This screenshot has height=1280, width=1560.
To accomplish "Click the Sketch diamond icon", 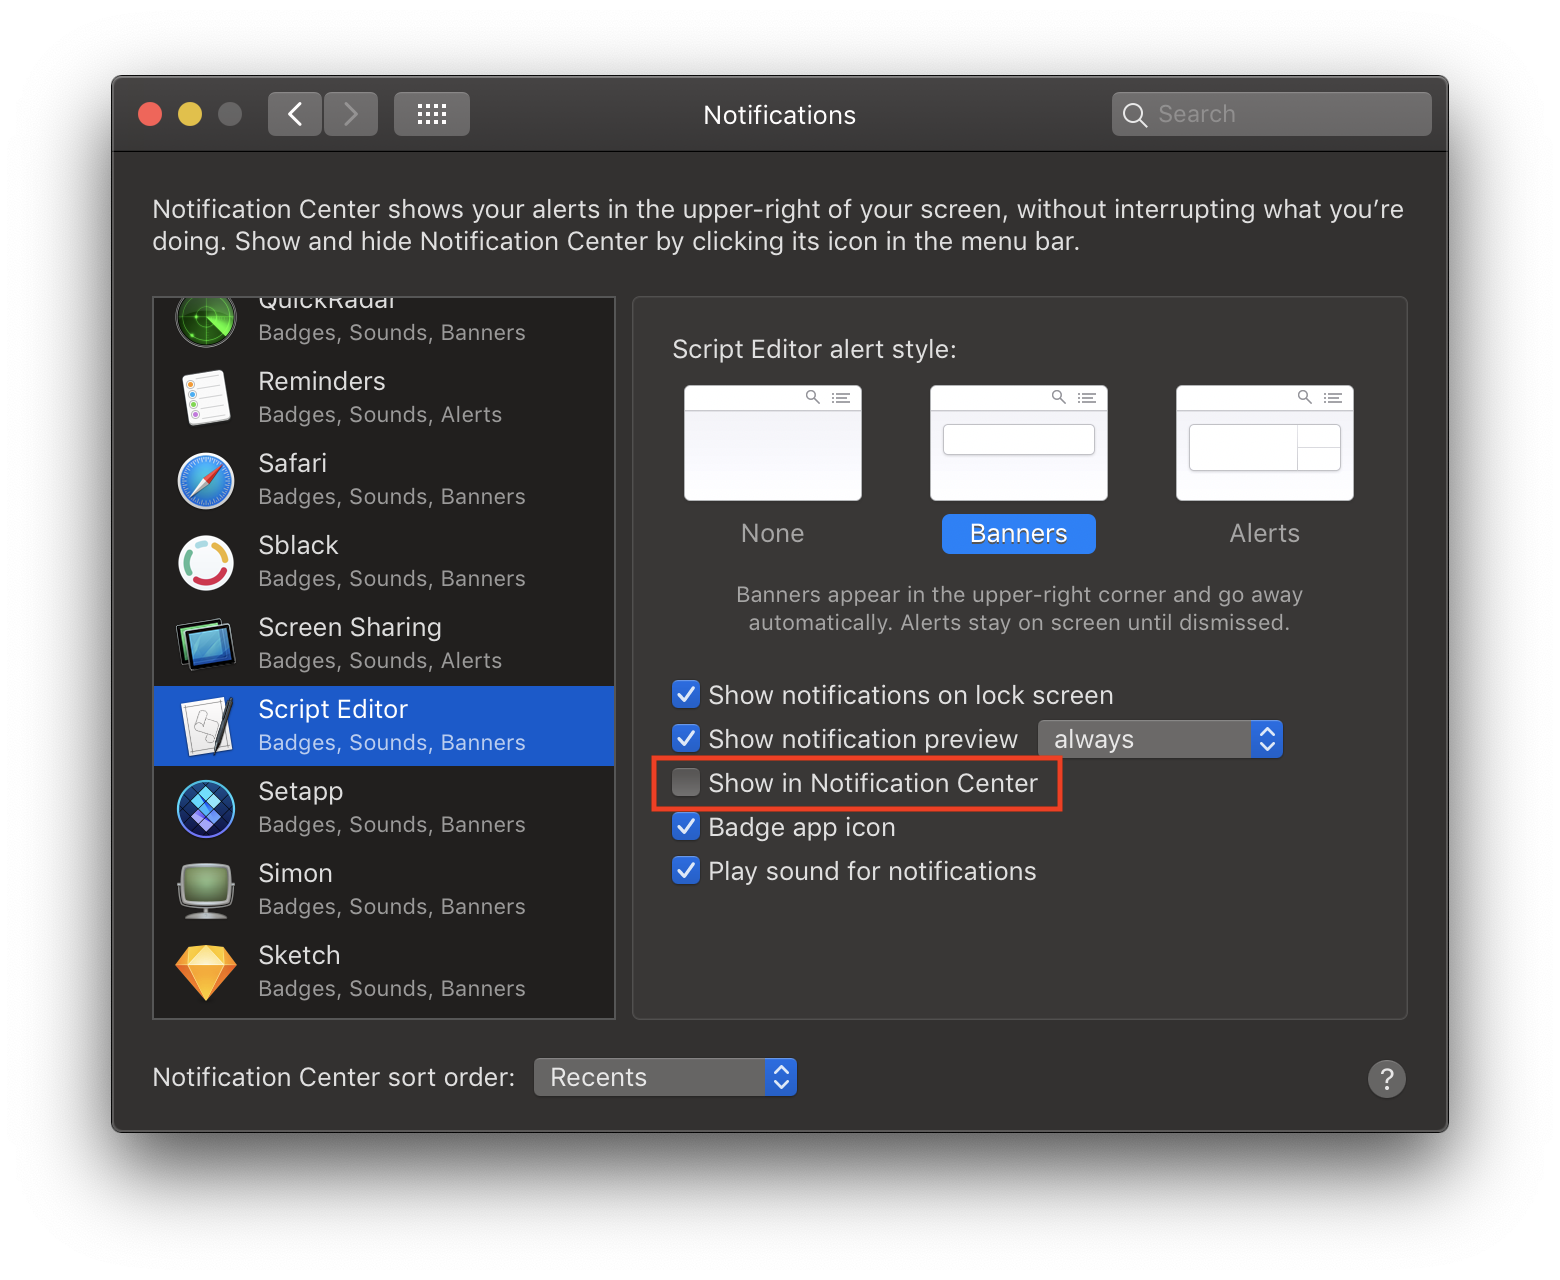I will (206, 972).
